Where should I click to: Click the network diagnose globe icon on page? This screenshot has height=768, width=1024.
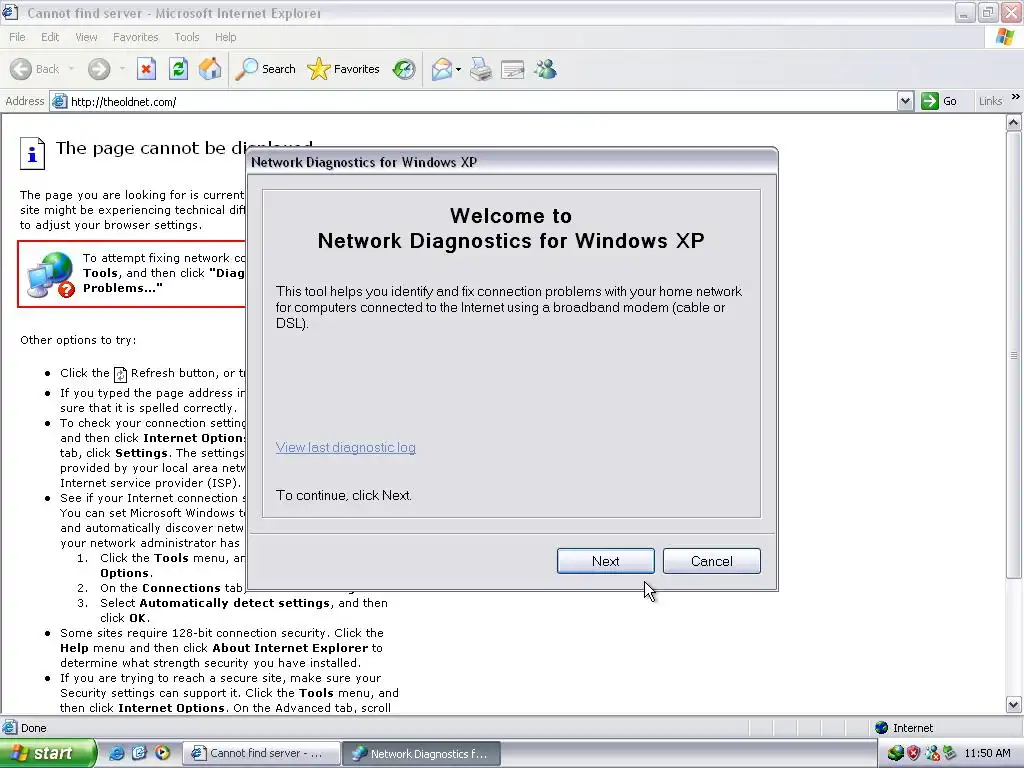(x=50, y=274)
